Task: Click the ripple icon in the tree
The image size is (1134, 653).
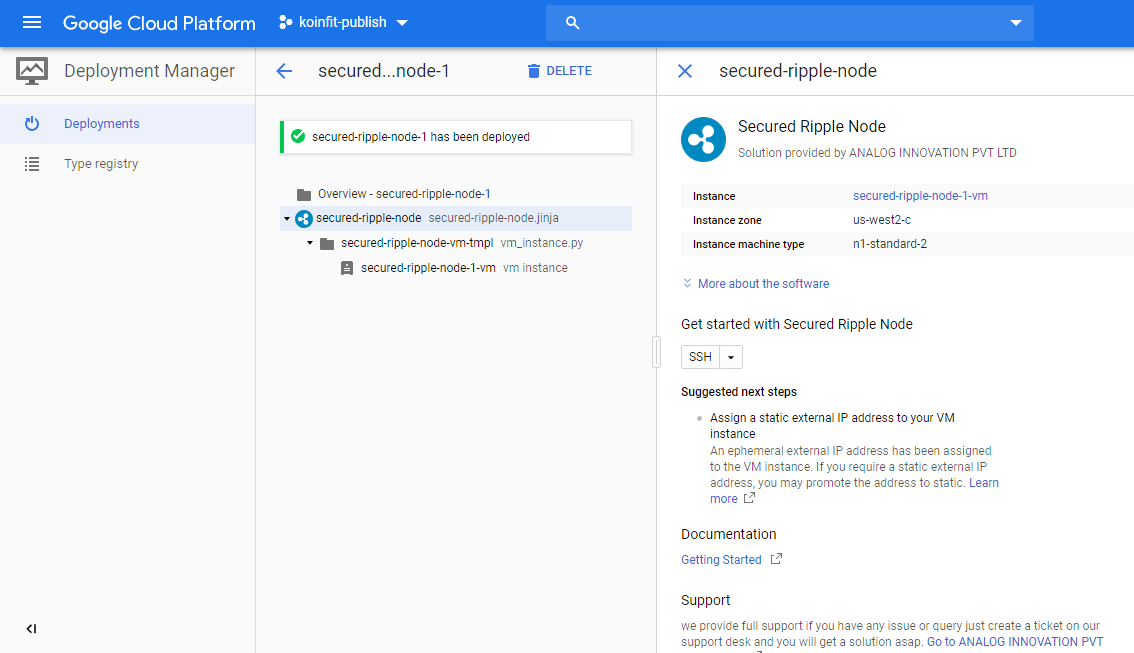Action: click(304, 218)
